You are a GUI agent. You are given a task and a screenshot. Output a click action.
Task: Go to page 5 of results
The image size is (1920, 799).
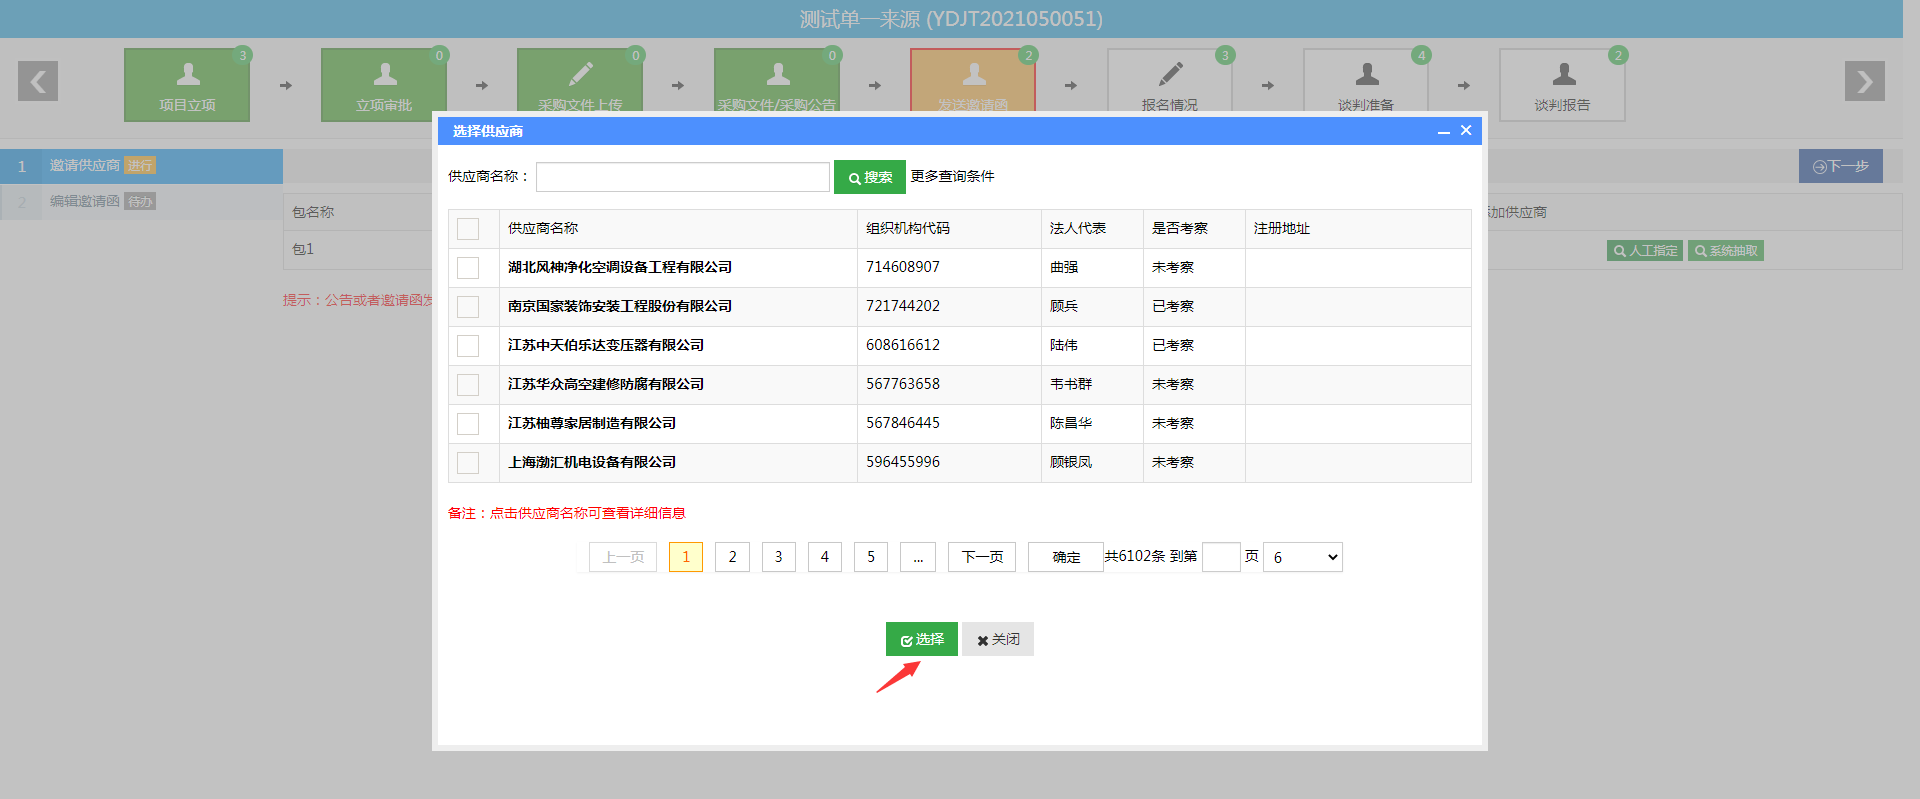coord(871,557)
